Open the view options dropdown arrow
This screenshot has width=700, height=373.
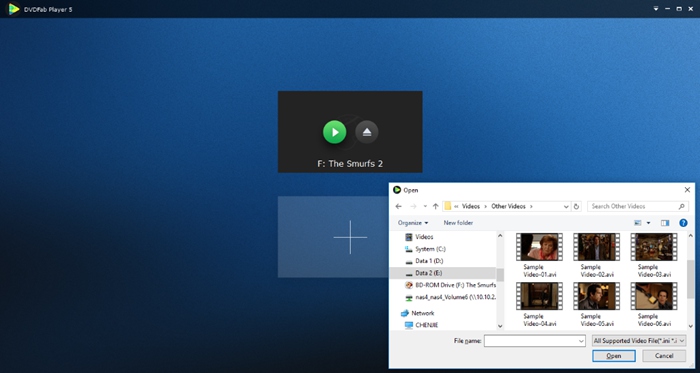pos(648,223)
